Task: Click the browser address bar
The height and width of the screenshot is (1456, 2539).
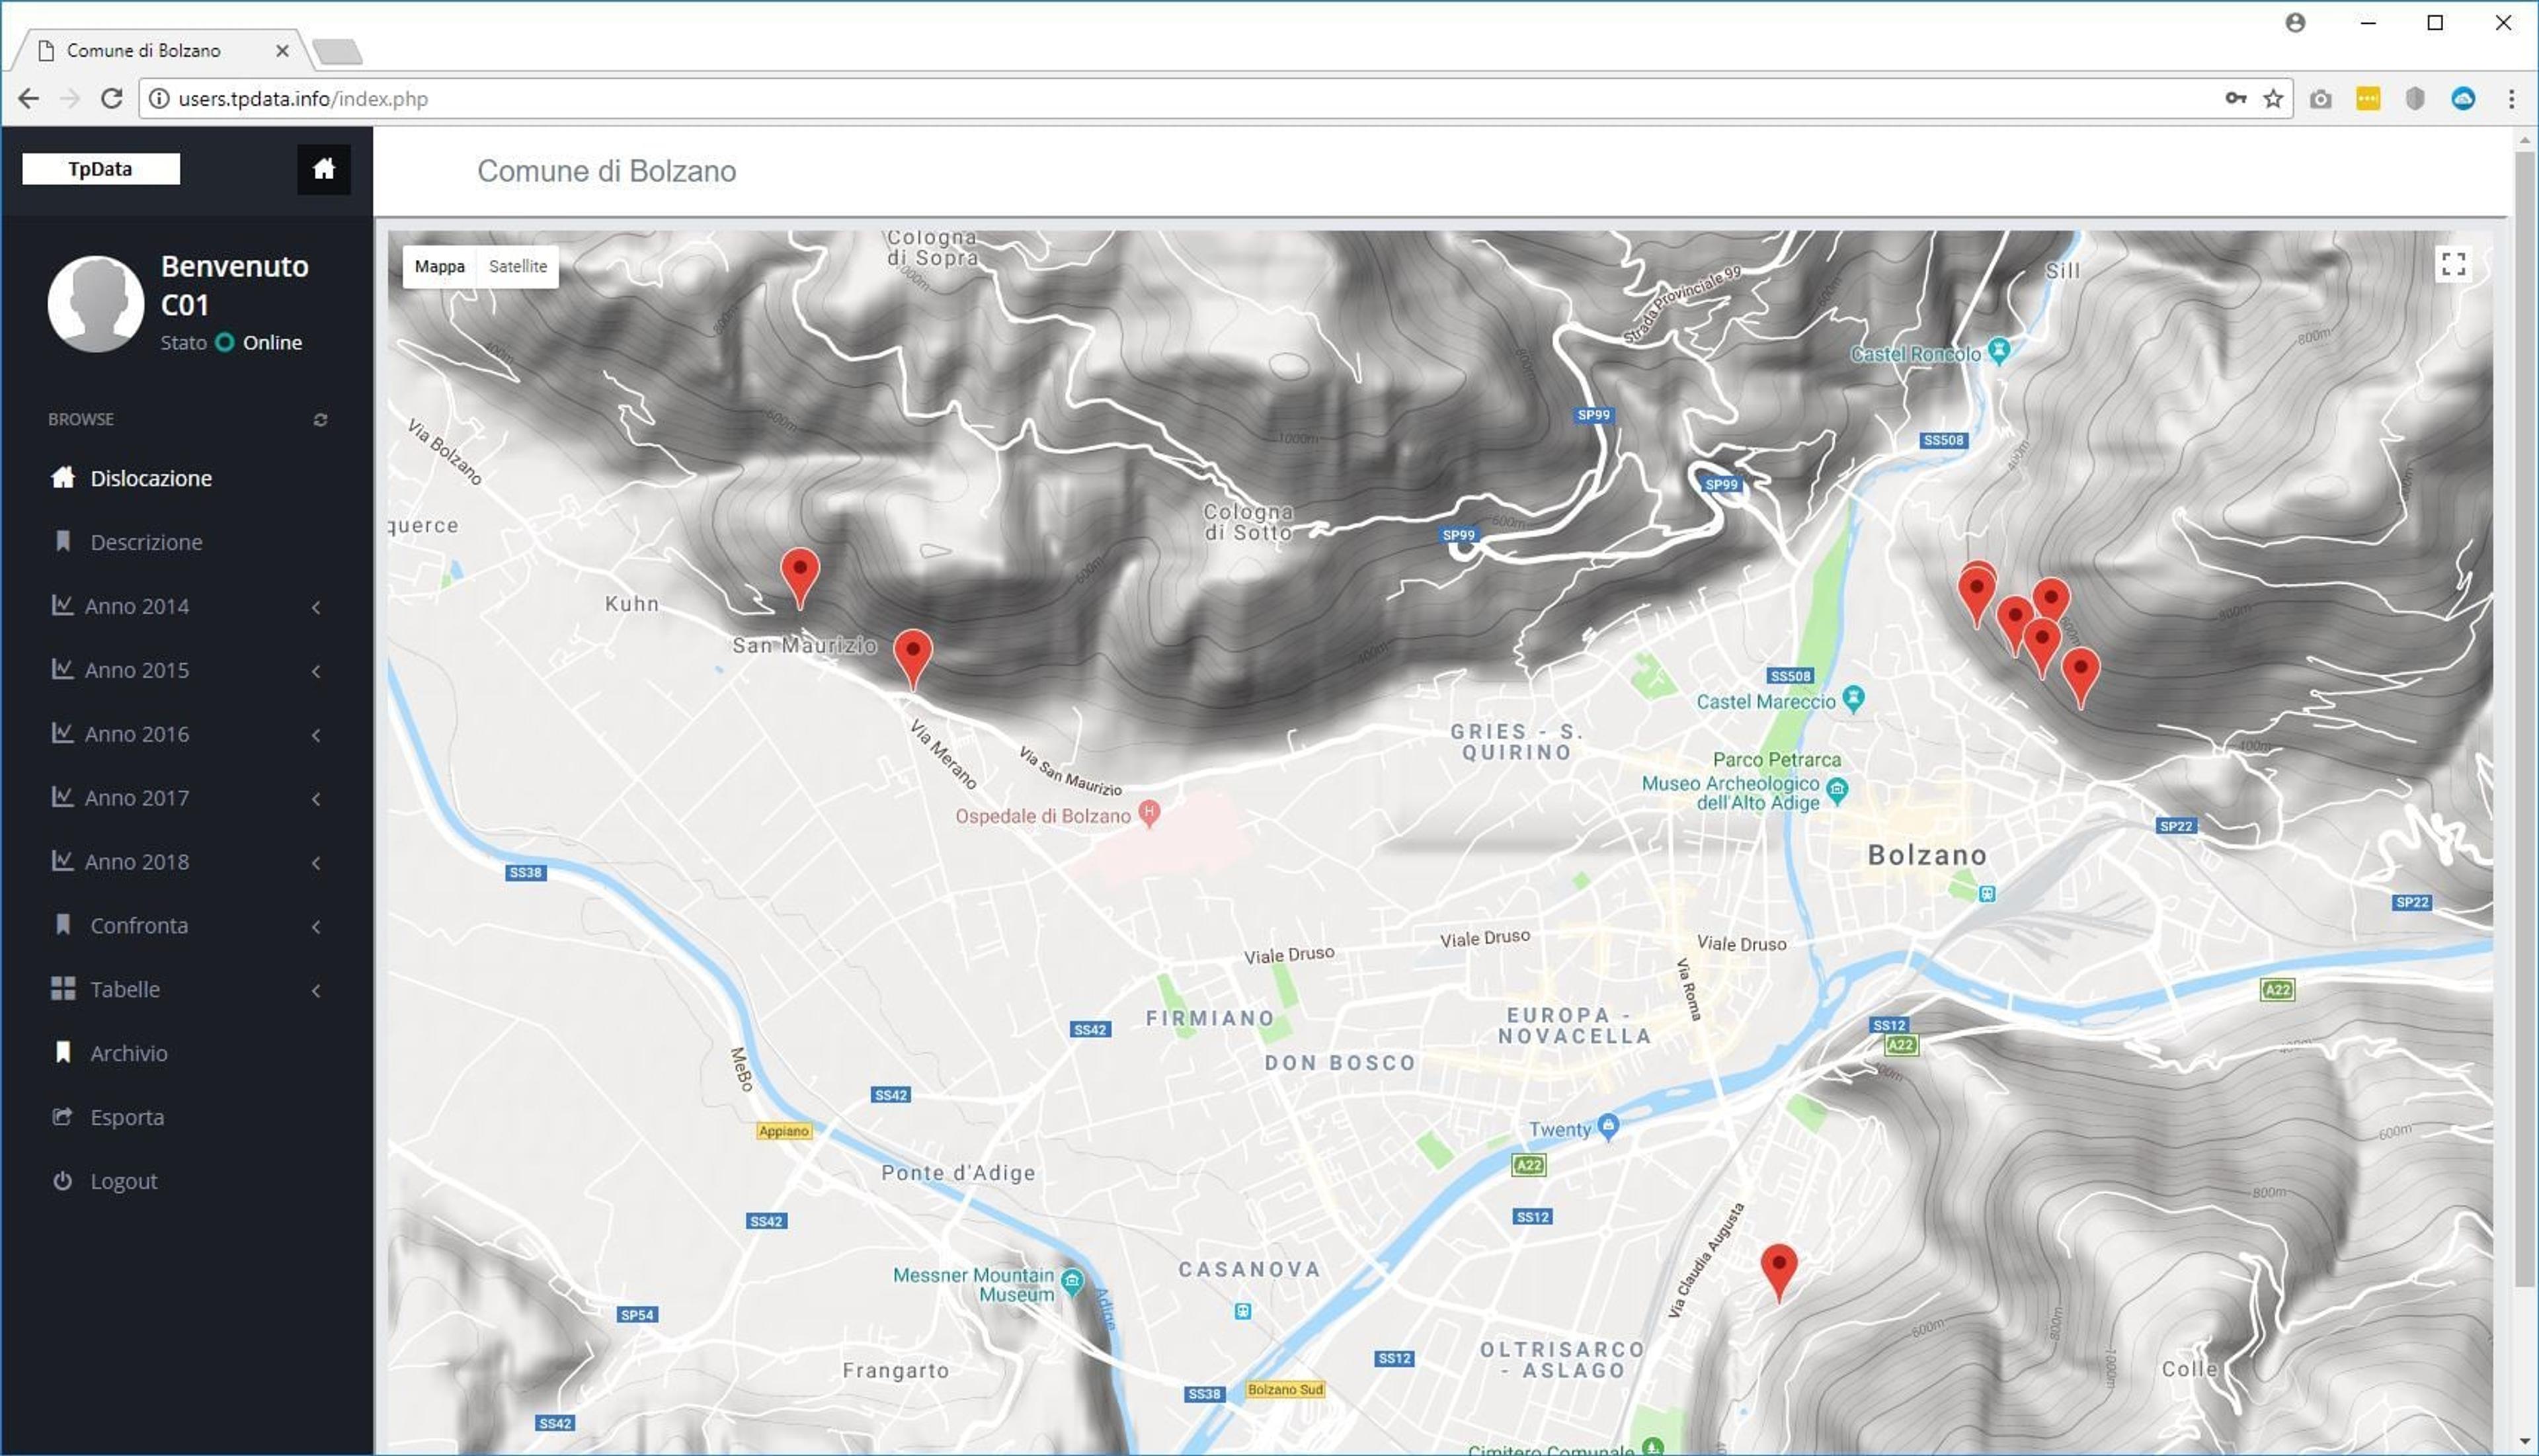Action: pyautogui.click(x=1180, y=98)
